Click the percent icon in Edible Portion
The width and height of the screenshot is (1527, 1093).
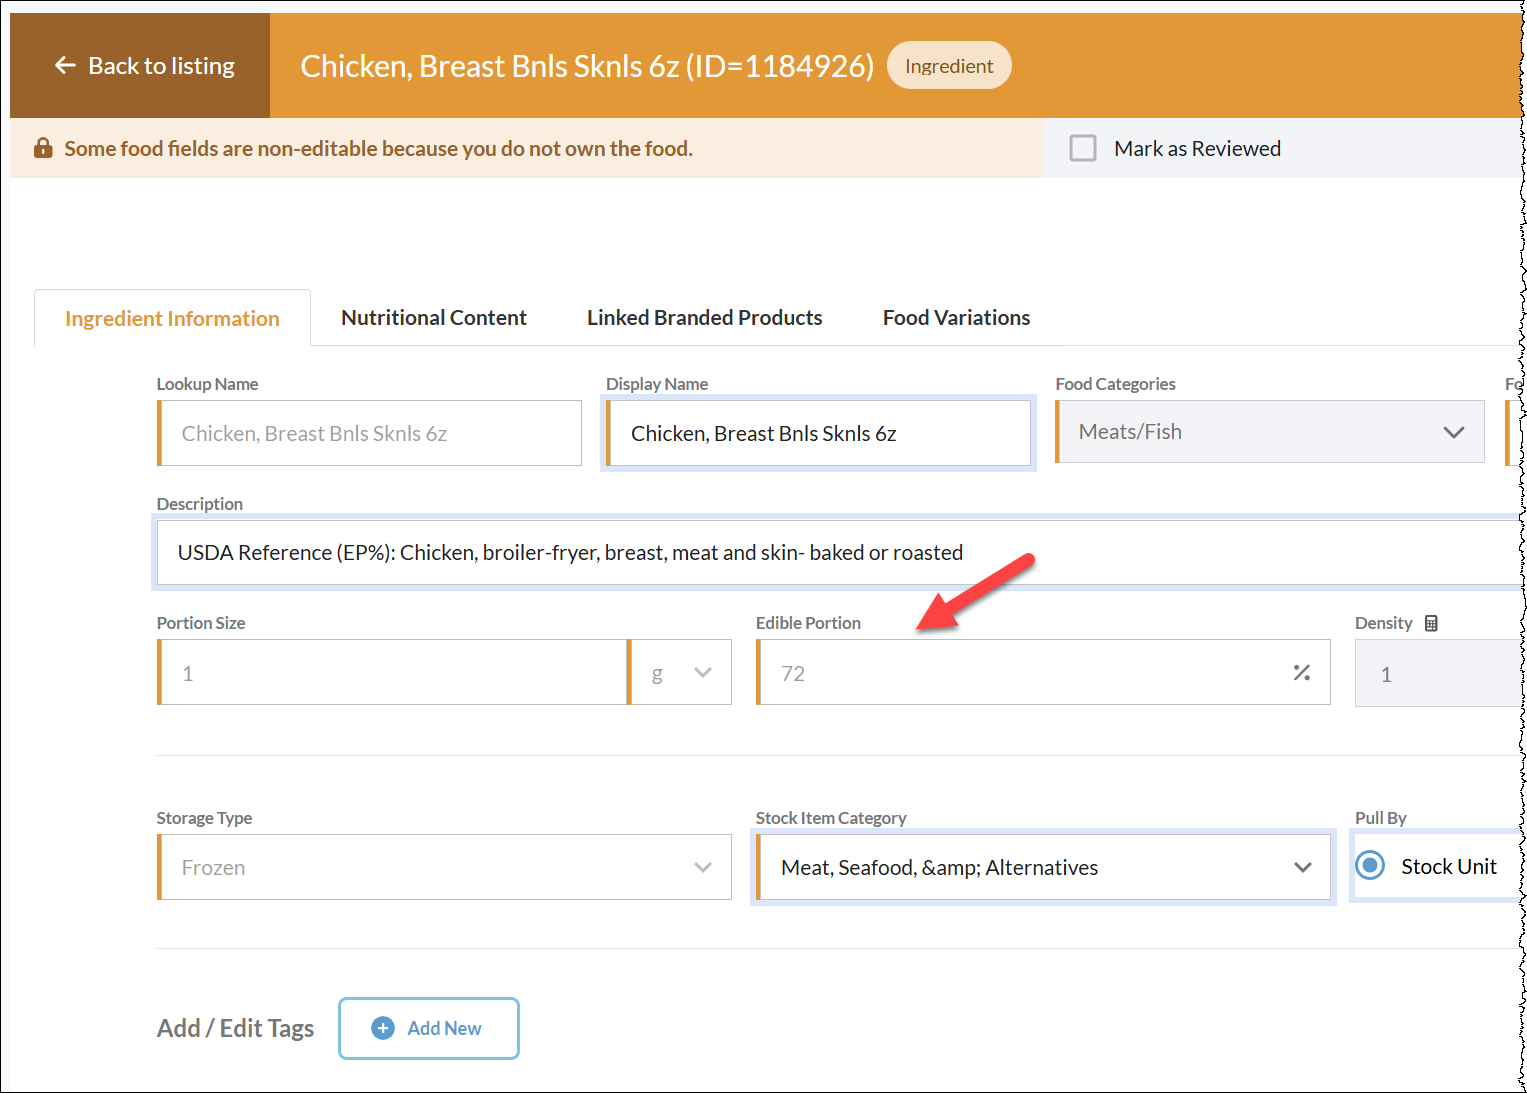(x=1301, y=673)
